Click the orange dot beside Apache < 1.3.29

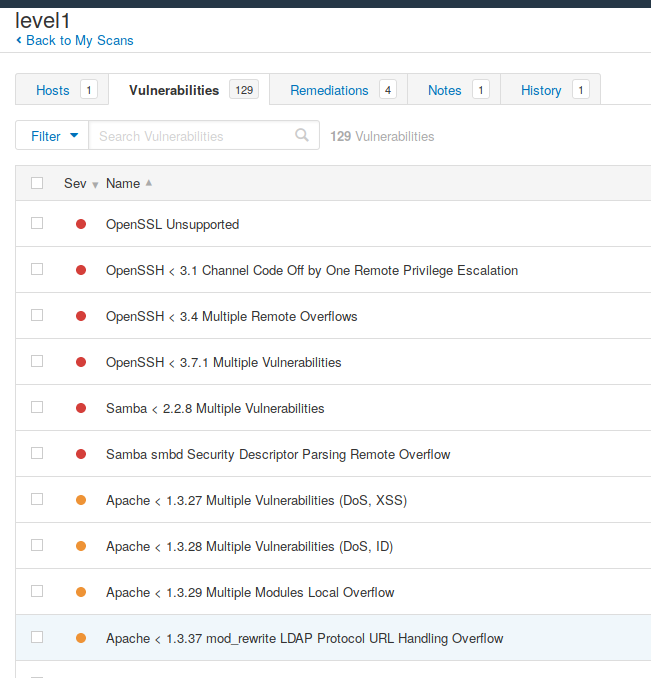tap(81, 592)
